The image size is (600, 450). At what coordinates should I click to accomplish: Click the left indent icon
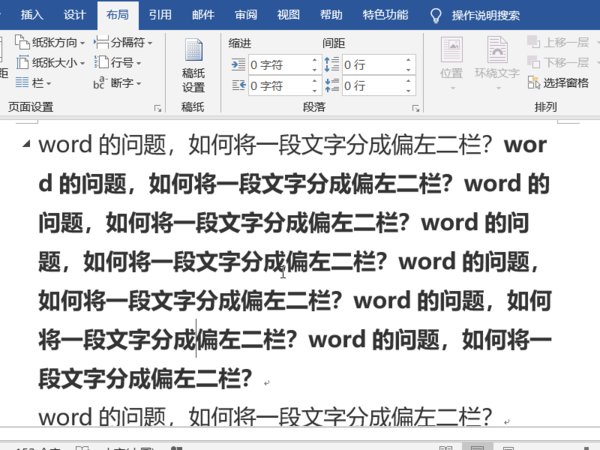click(238, 65)
